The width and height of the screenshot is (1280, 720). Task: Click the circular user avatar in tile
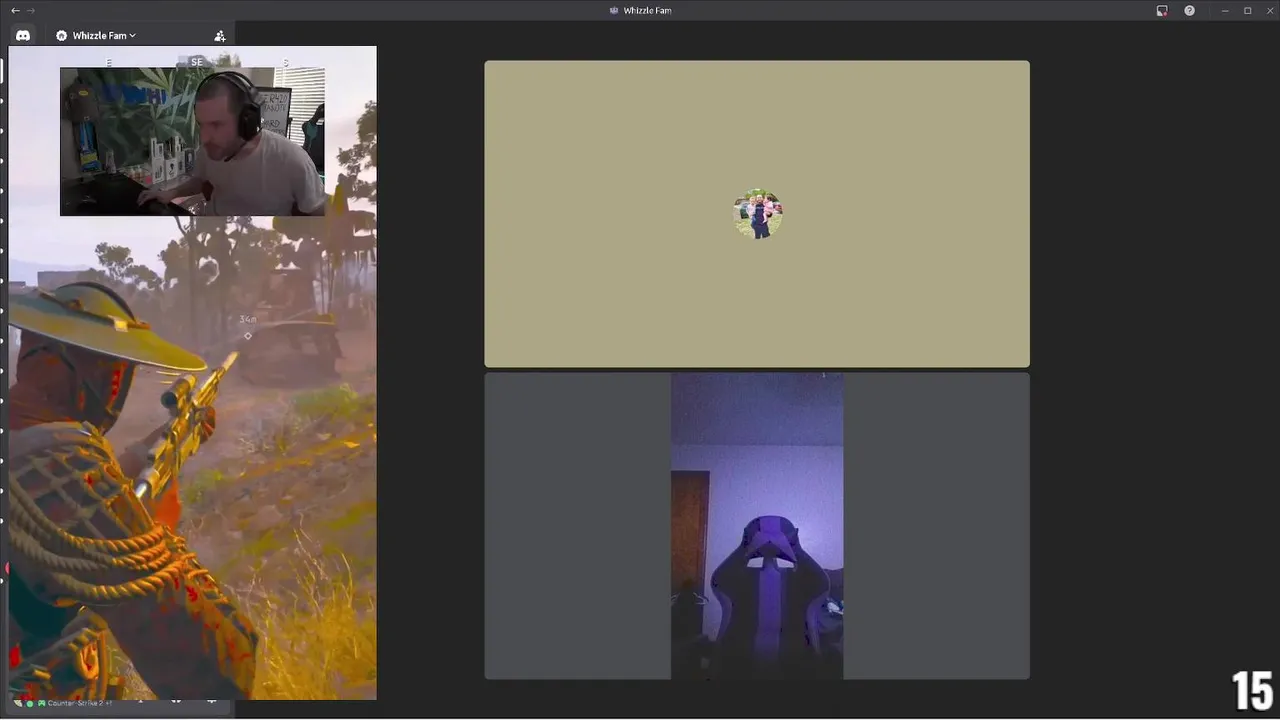point(757,214)
